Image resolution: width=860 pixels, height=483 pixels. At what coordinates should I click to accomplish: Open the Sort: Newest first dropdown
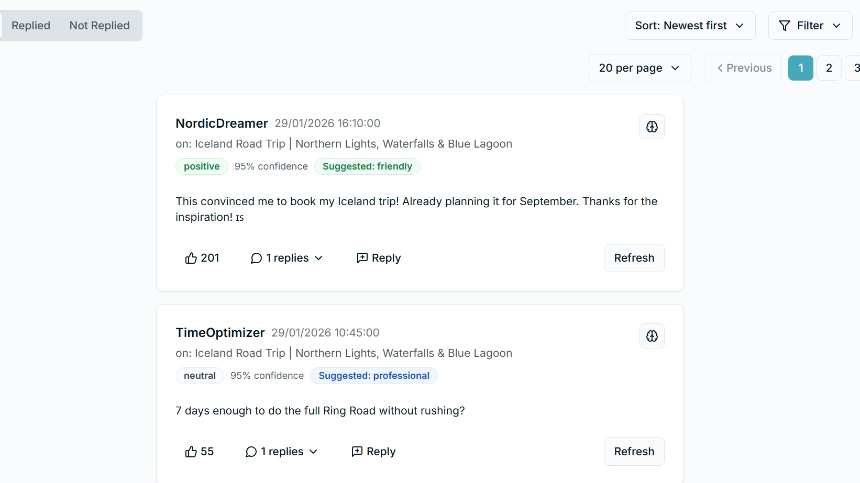point(689,26)
